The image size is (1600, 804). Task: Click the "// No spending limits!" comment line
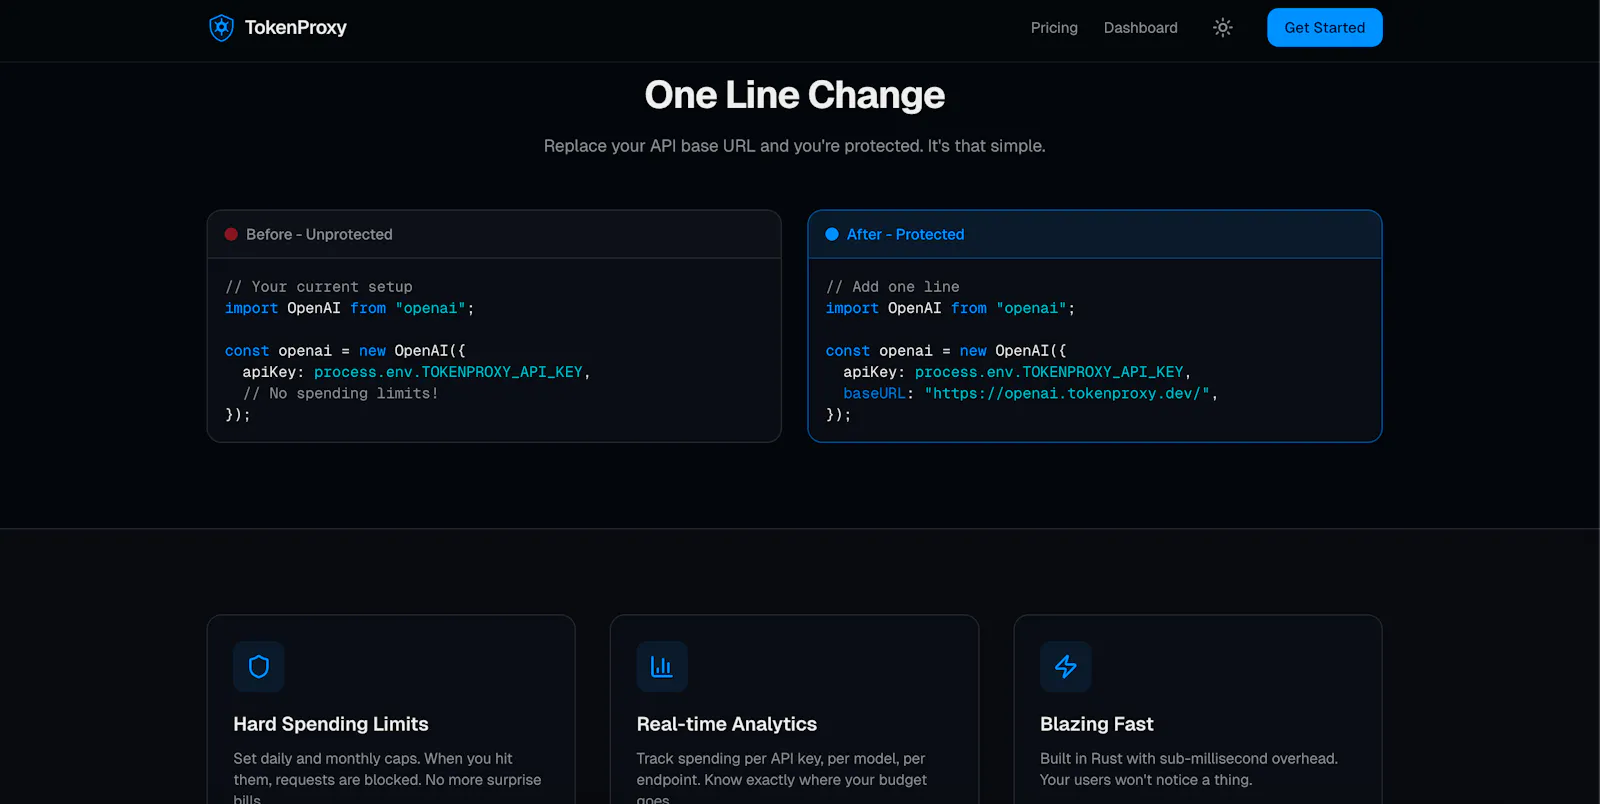coord(340,393)
